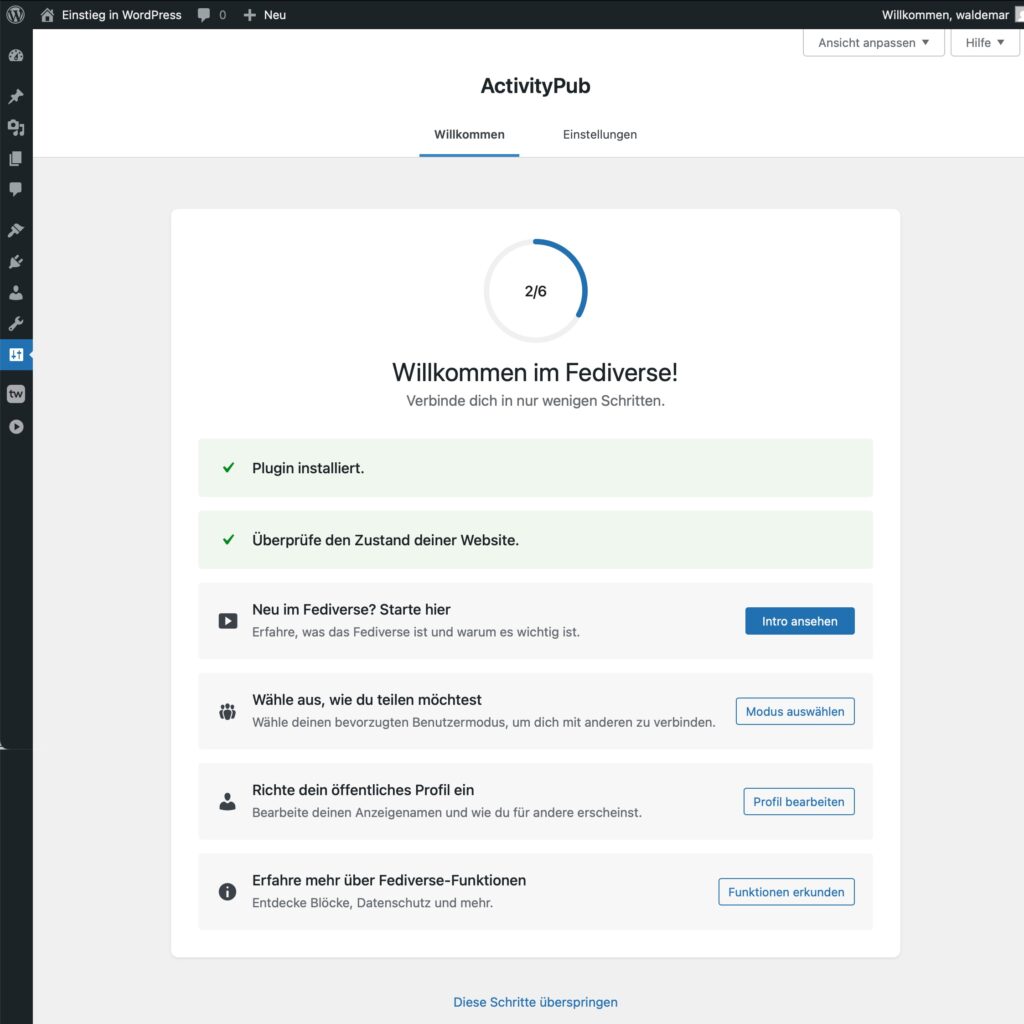Click the group icon beside Wähle aus
The height and width of the screenshot is (1024, 1024).
227,711
